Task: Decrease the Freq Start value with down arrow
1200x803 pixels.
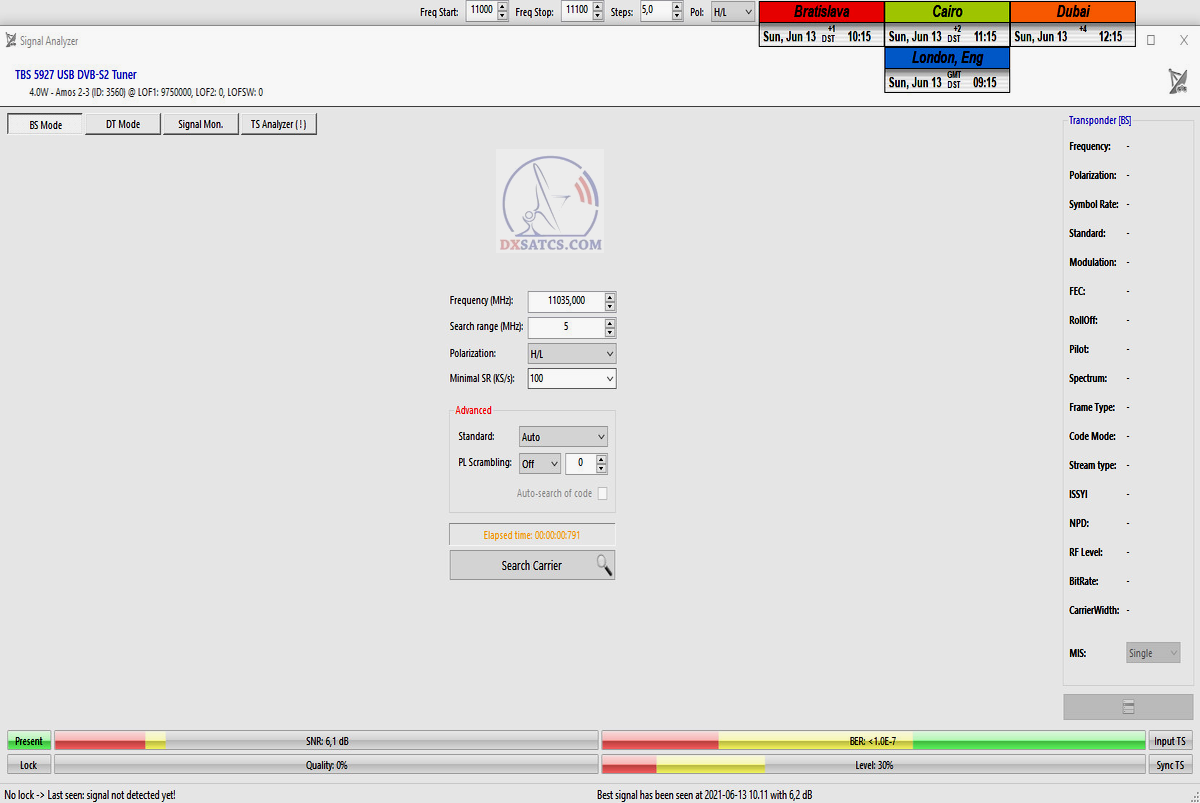Action: coord(502,16)
